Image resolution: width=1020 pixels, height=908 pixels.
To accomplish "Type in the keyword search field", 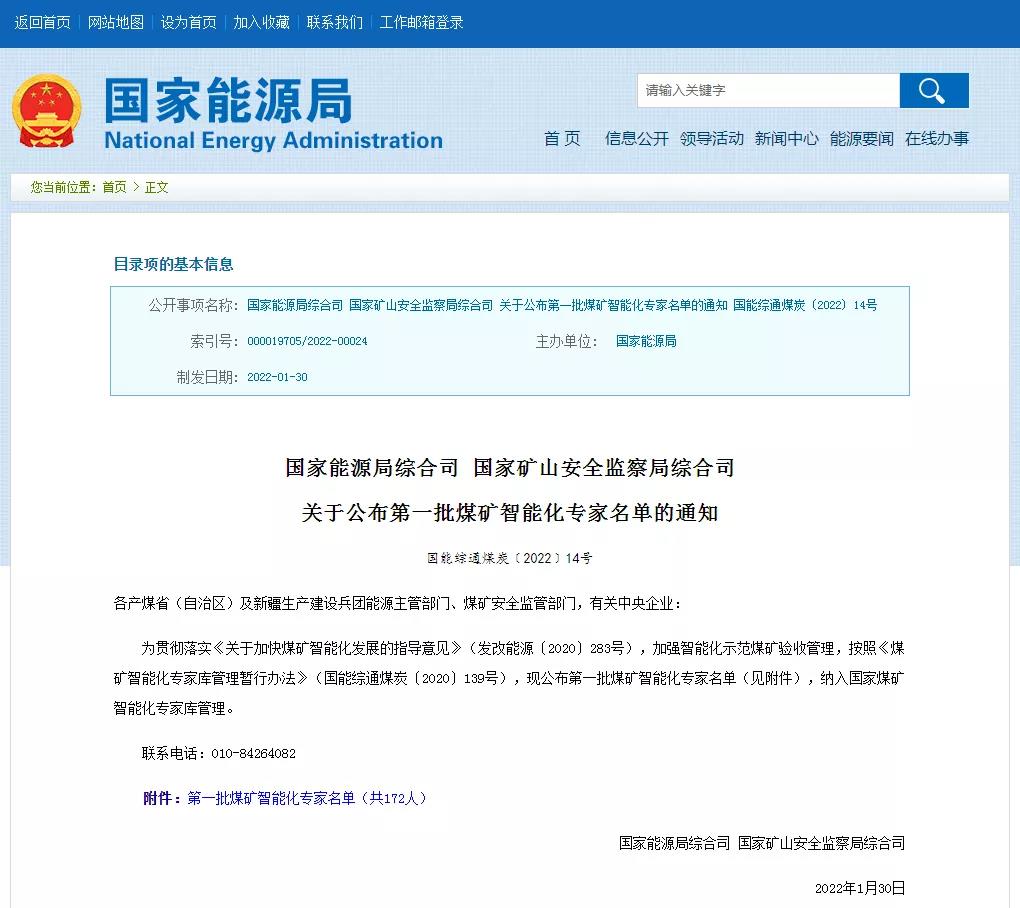I will [x=767, y=91].
